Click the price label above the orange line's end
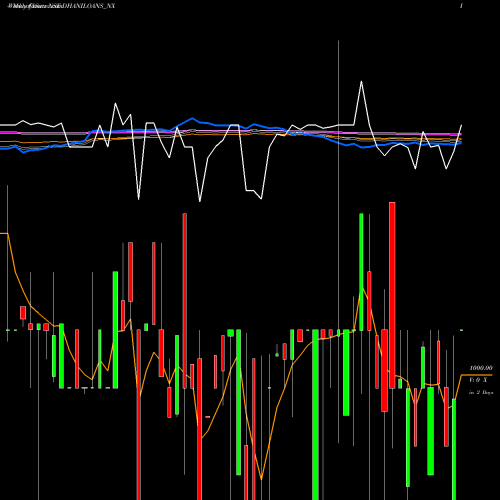 click(x=481, y=368)
